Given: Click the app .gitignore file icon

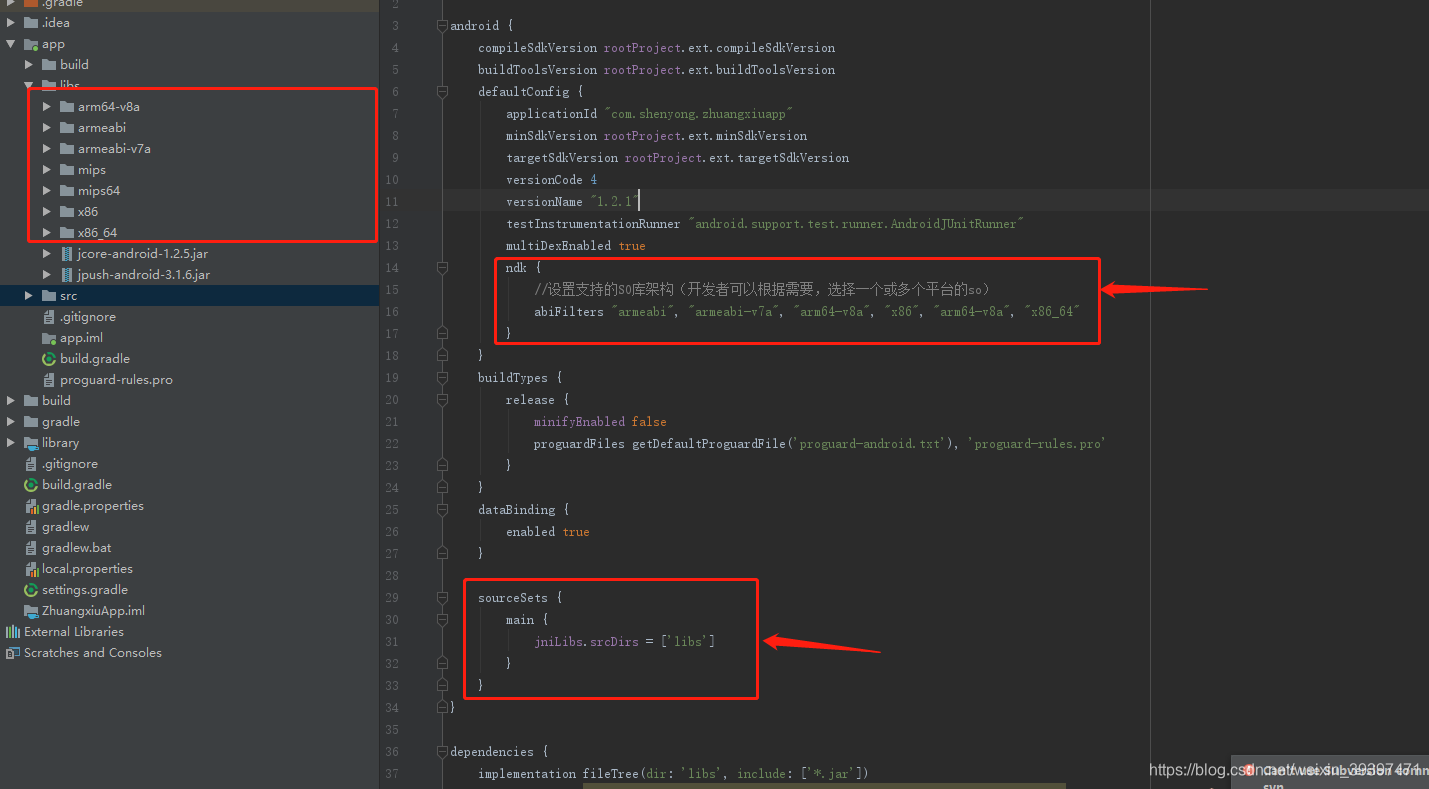Looking at the screenshot, I should pyautogui.click(x=49, y=316).
